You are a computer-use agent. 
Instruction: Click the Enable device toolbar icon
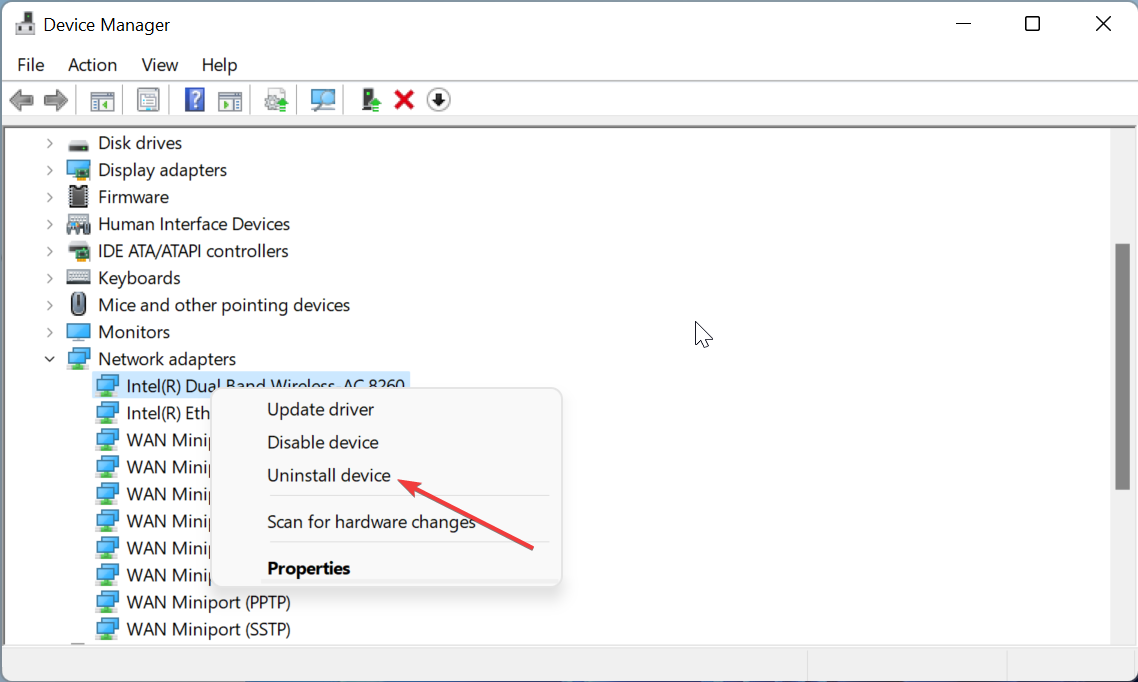[x=371, y=100]
